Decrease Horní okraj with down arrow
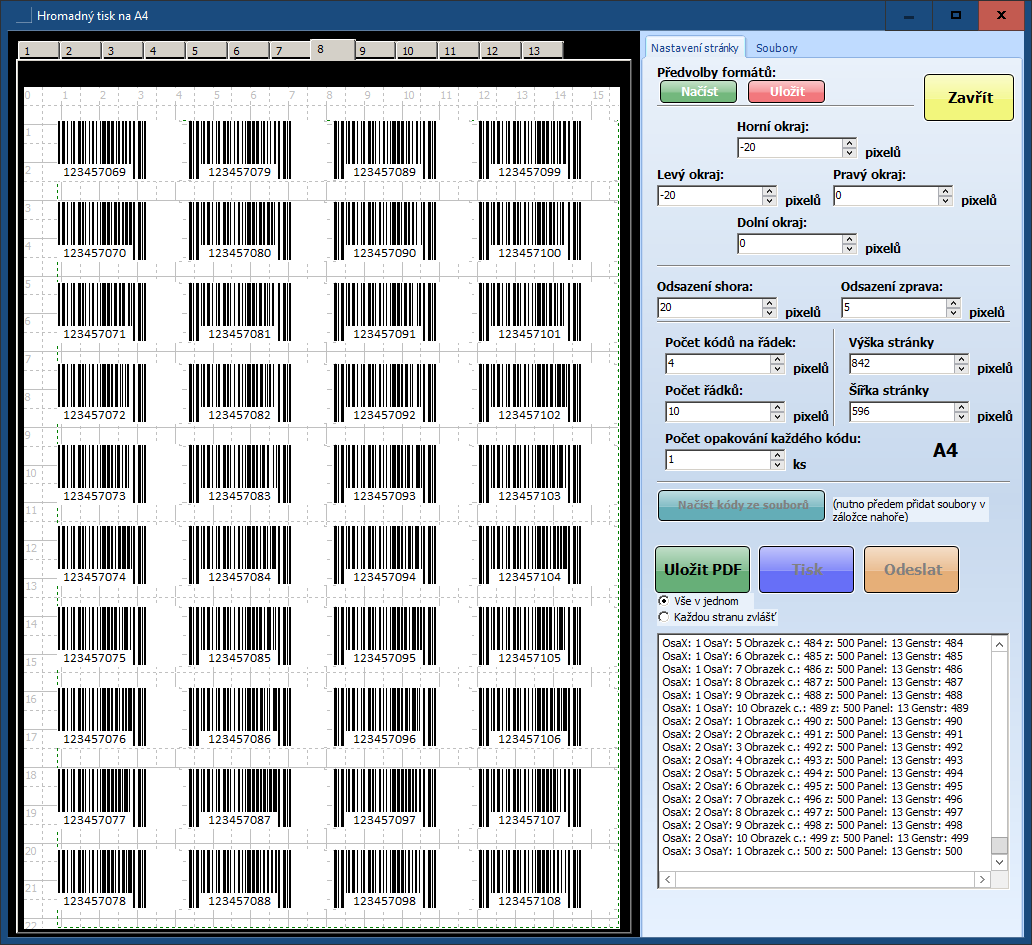The width and height of the screenshot is (1032, 945). point(849,153)
